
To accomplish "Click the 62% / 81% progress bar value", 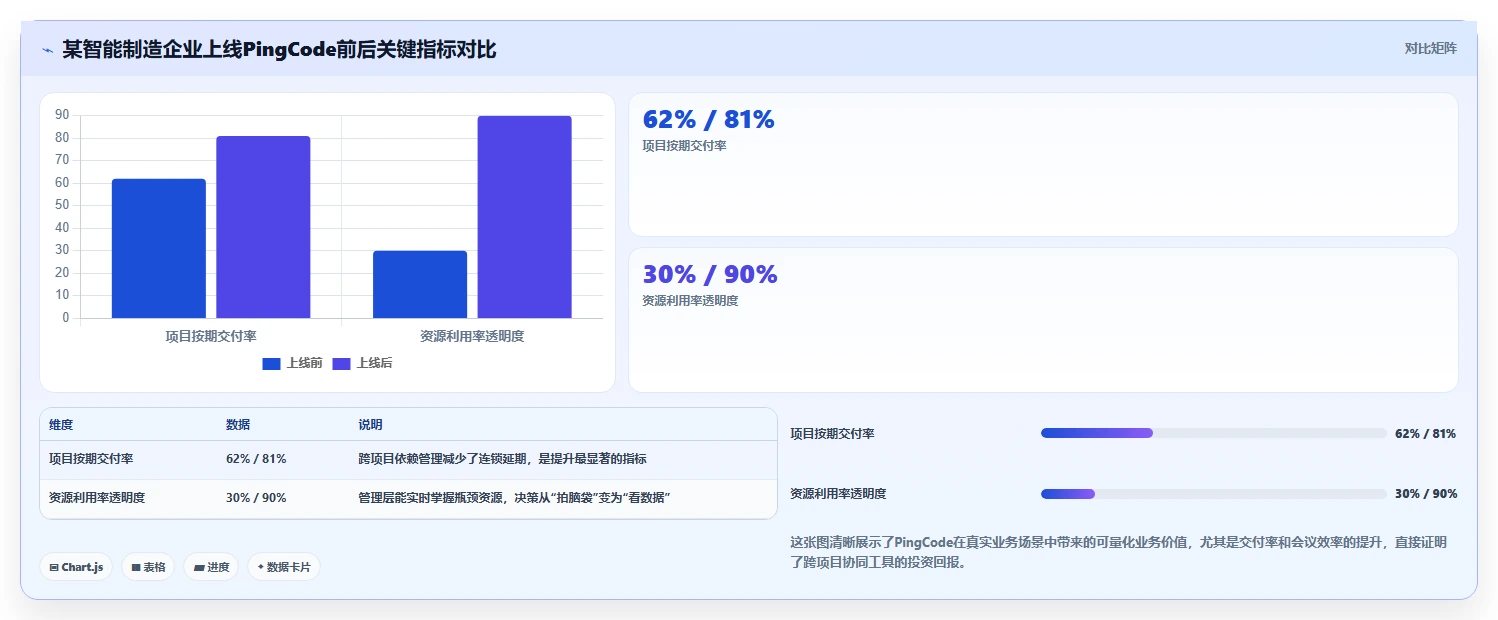I will point(1425,433).
